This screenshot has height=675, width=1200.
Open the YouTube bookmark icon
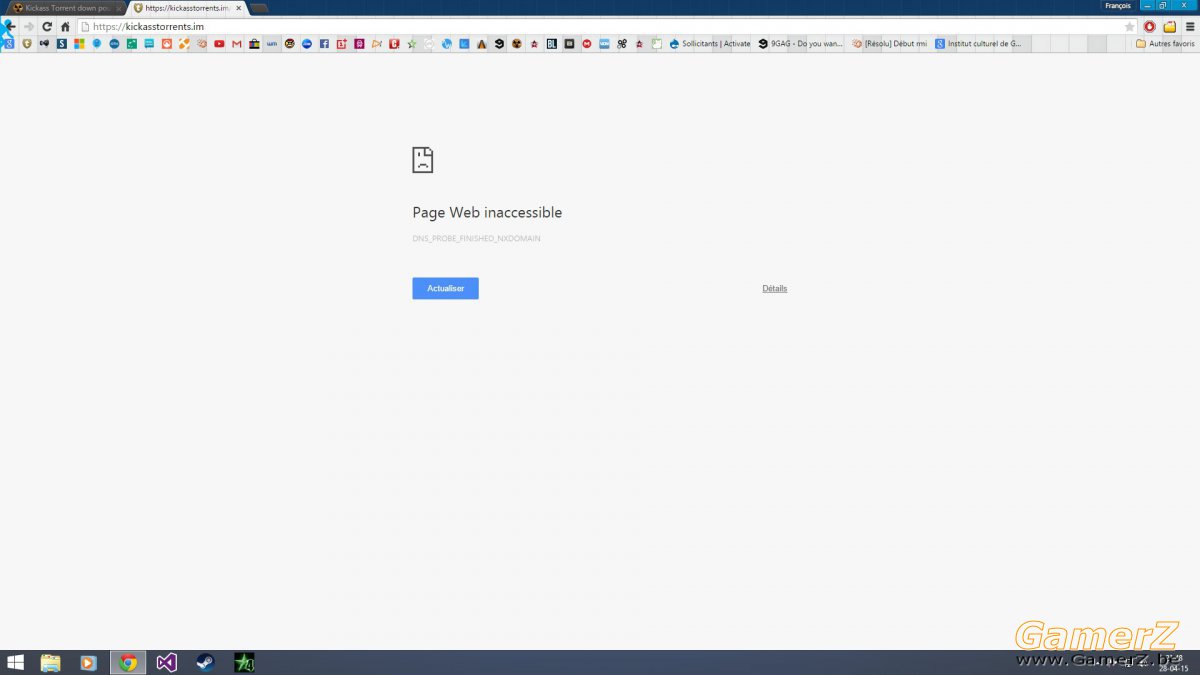coord(219,44)
